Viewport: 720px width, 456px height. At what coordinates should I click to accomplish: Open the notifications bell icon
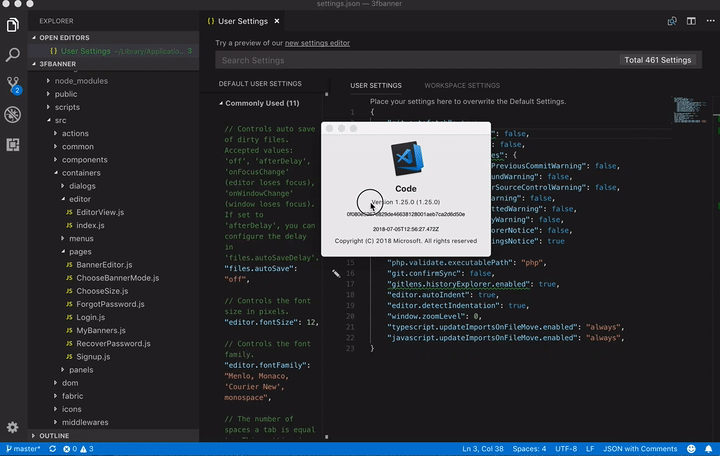(x=709, y=449)
